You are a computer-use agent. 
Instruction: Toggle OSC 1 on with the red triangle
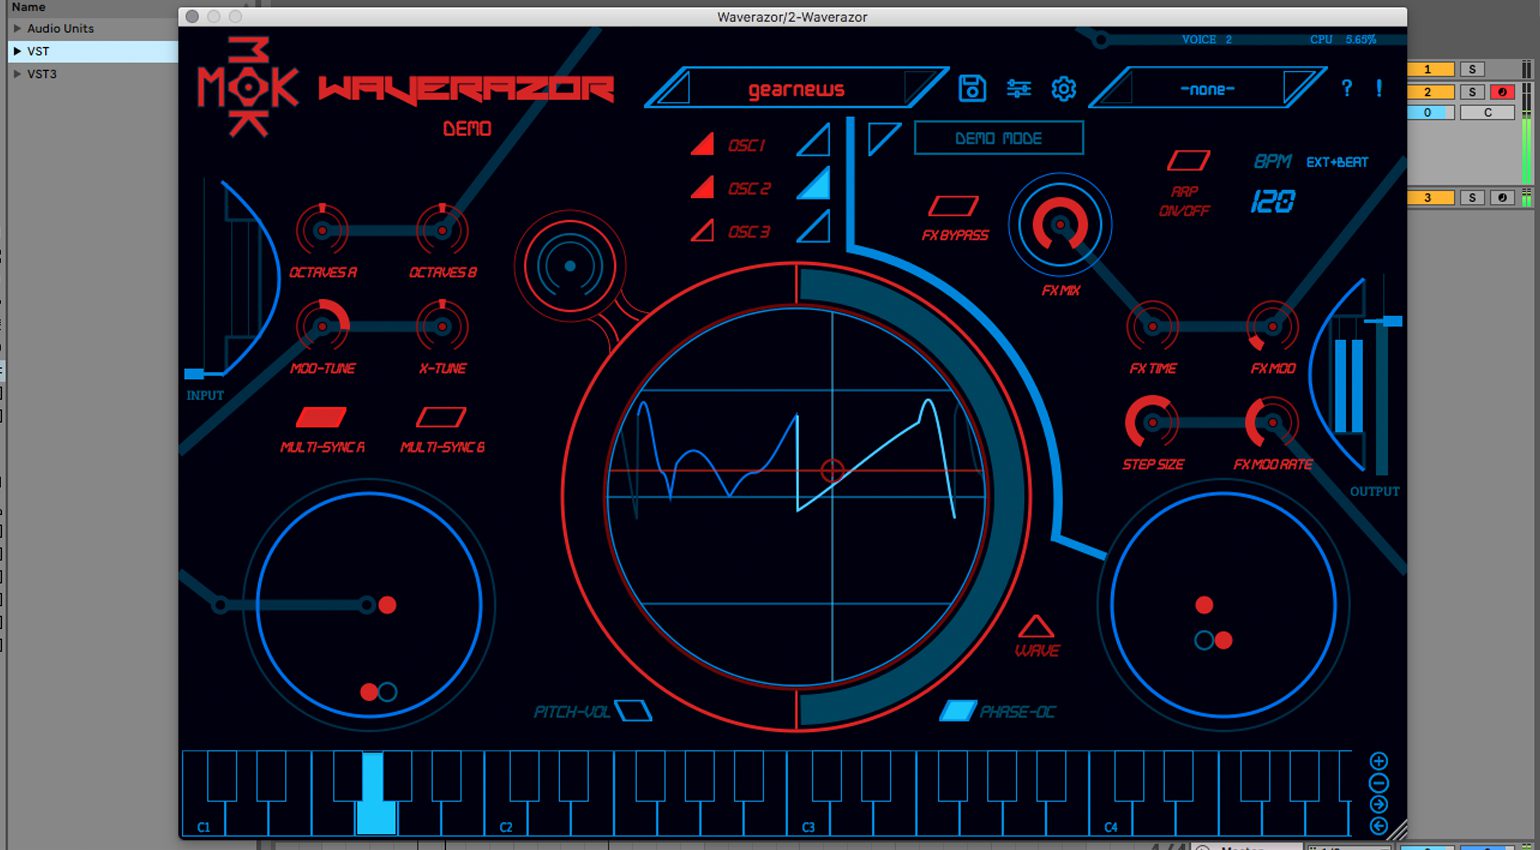(703, 144)
